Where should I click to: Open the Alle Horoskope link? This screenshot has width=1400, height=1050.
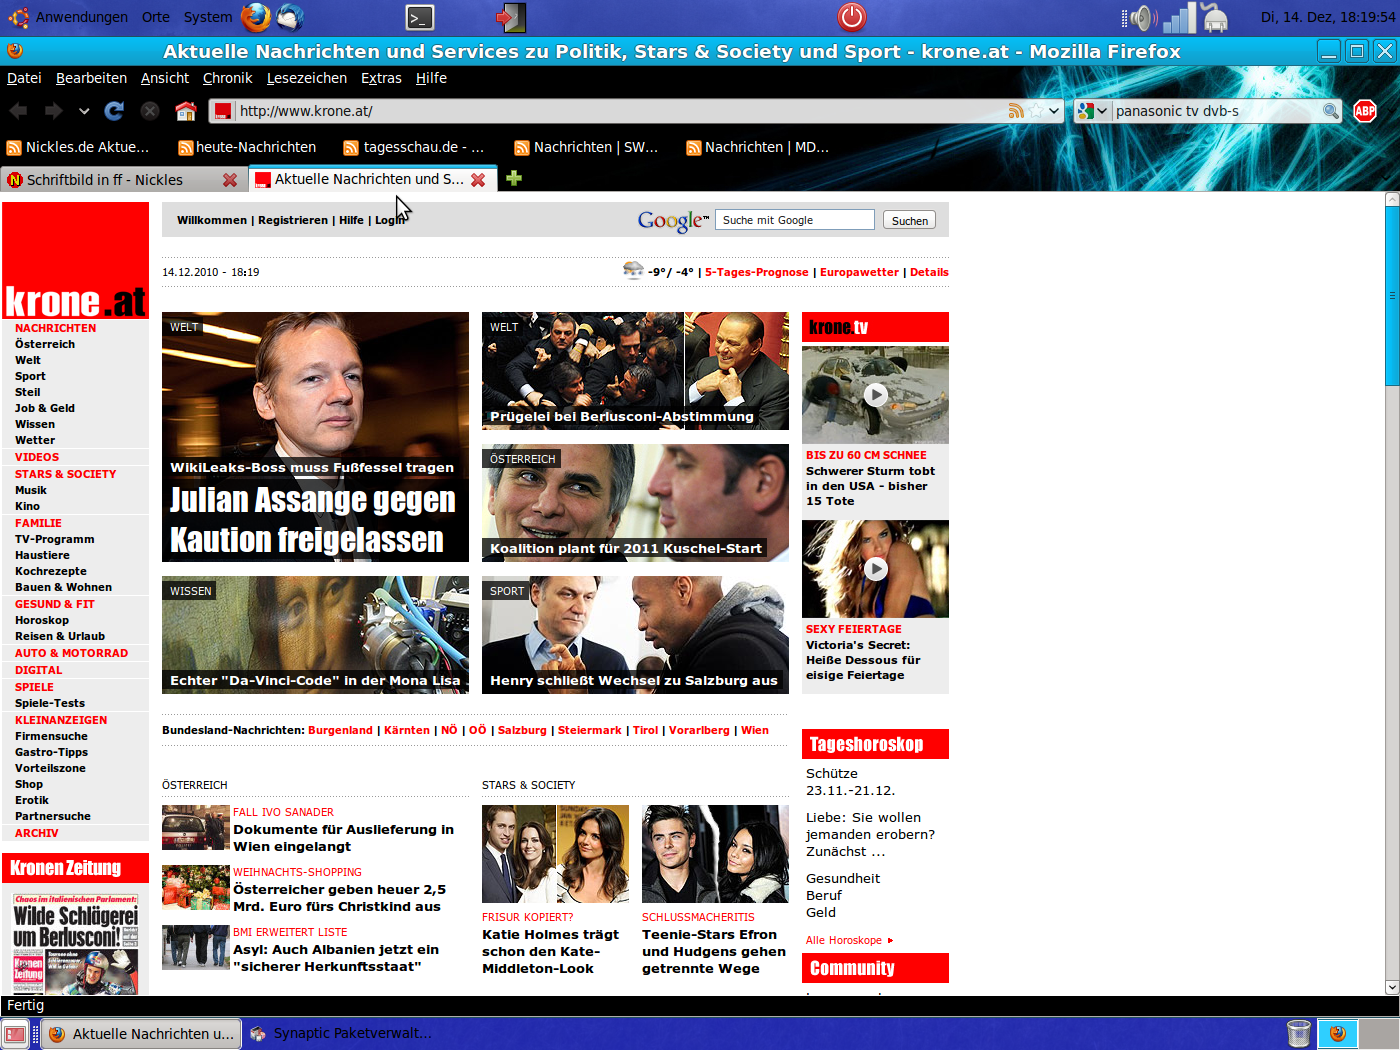click(849, 940)
